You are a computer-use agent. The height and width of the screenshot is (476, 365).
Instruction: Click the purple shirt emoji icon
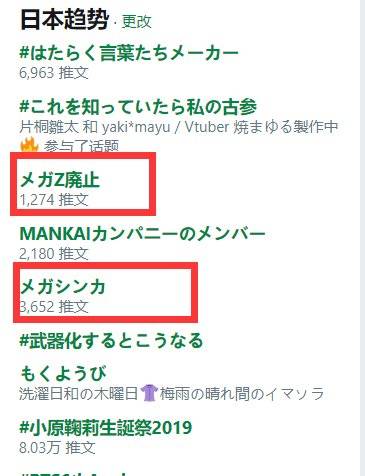point(149,393)
